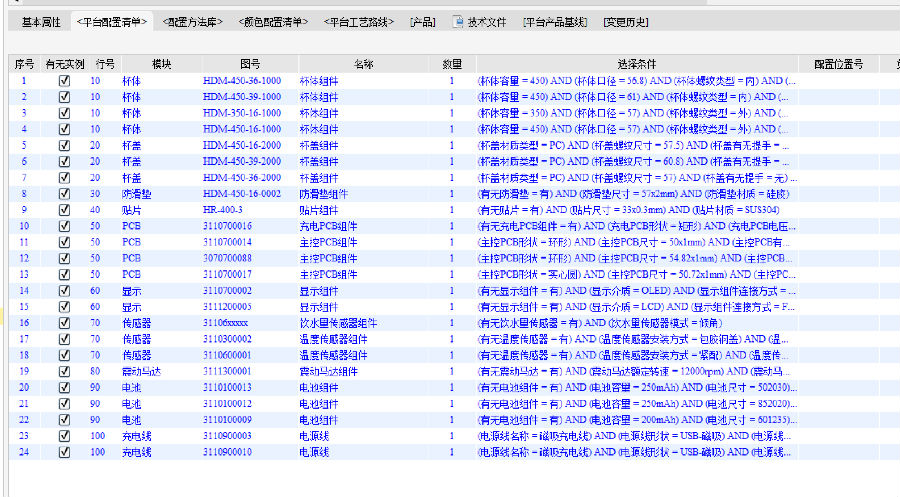This screenshot has height=497, width=900.
Task: Toggle checkbox for row 10 充电PCB组件
Action: [x=64, y=226]
